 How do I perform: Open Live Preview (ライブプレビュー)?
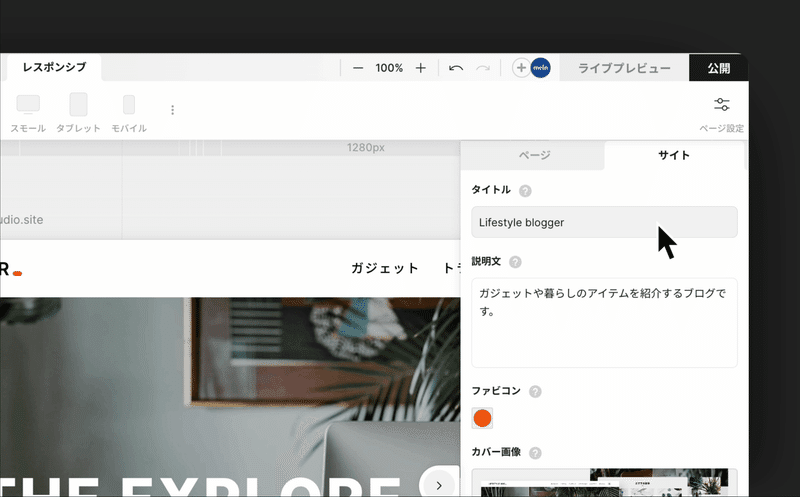[624, 68]
